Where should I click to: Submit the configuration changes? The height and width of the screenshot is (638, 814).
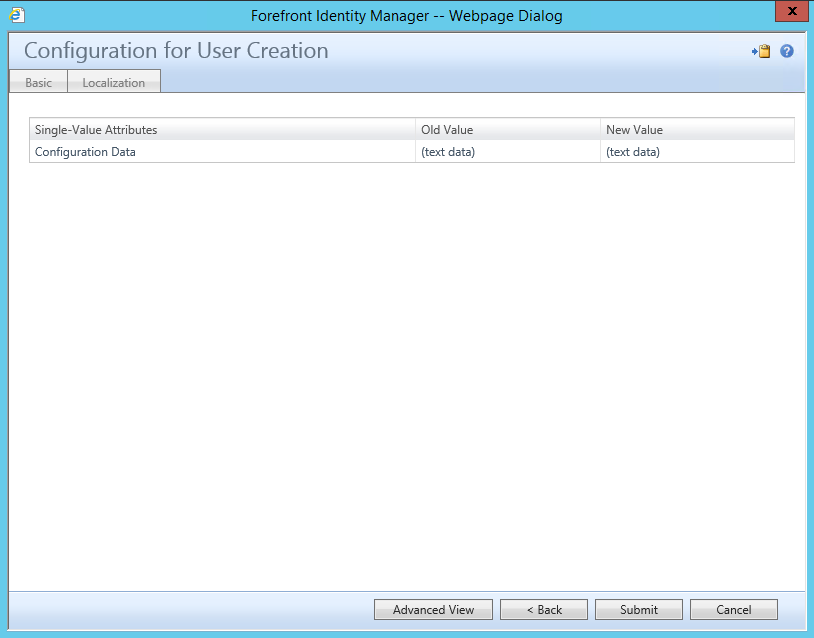639,609
